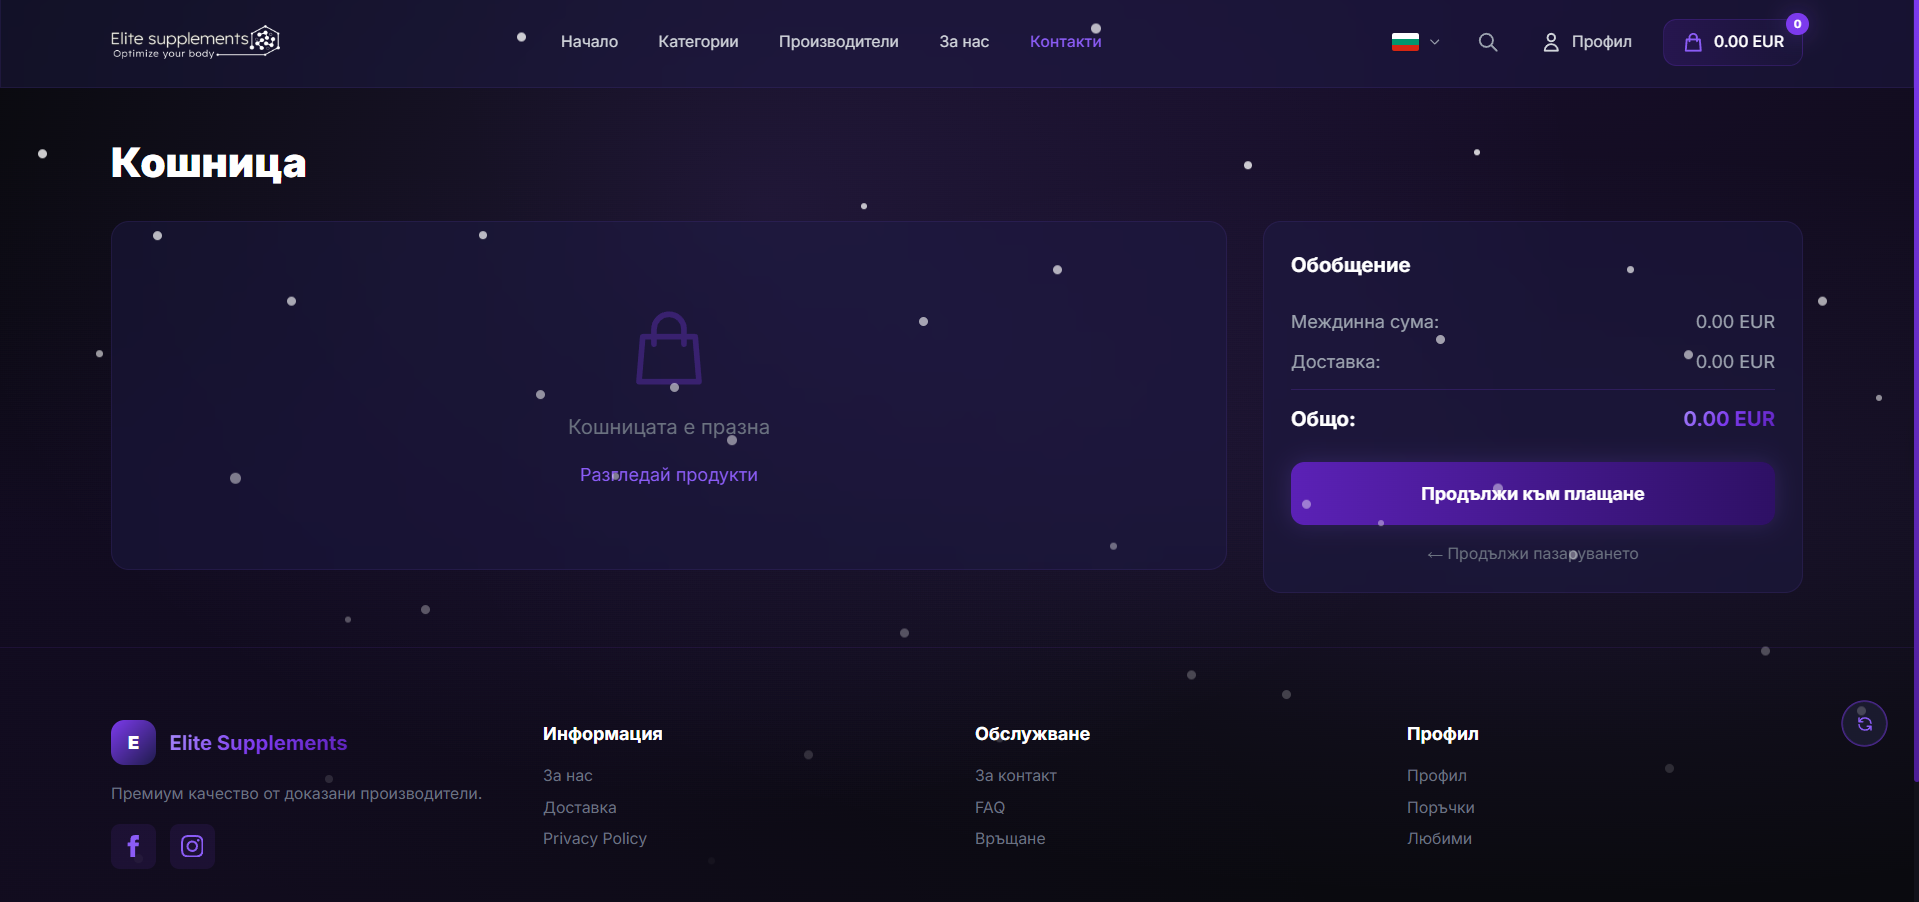Click the round refresh floating icon
Viewport: 1919px width, 902px height.
(x=1863, y=723)
